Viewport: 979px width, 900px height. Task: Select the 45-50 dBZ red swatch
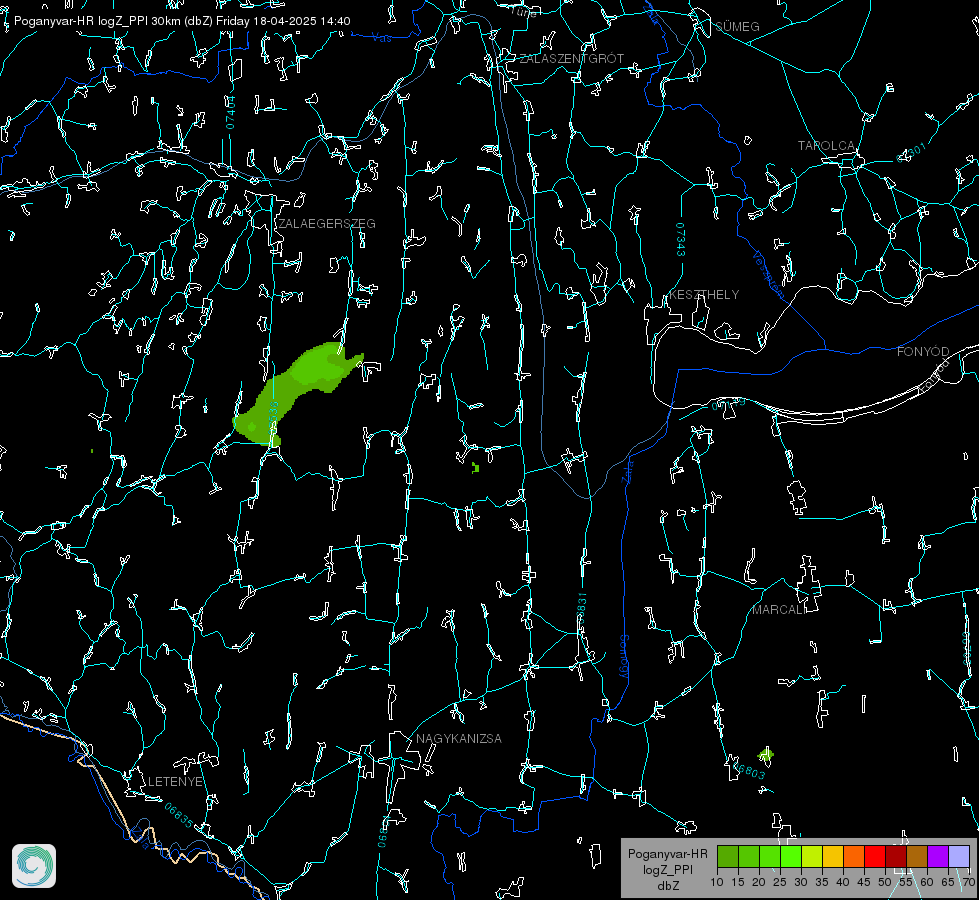coord(875,856)
